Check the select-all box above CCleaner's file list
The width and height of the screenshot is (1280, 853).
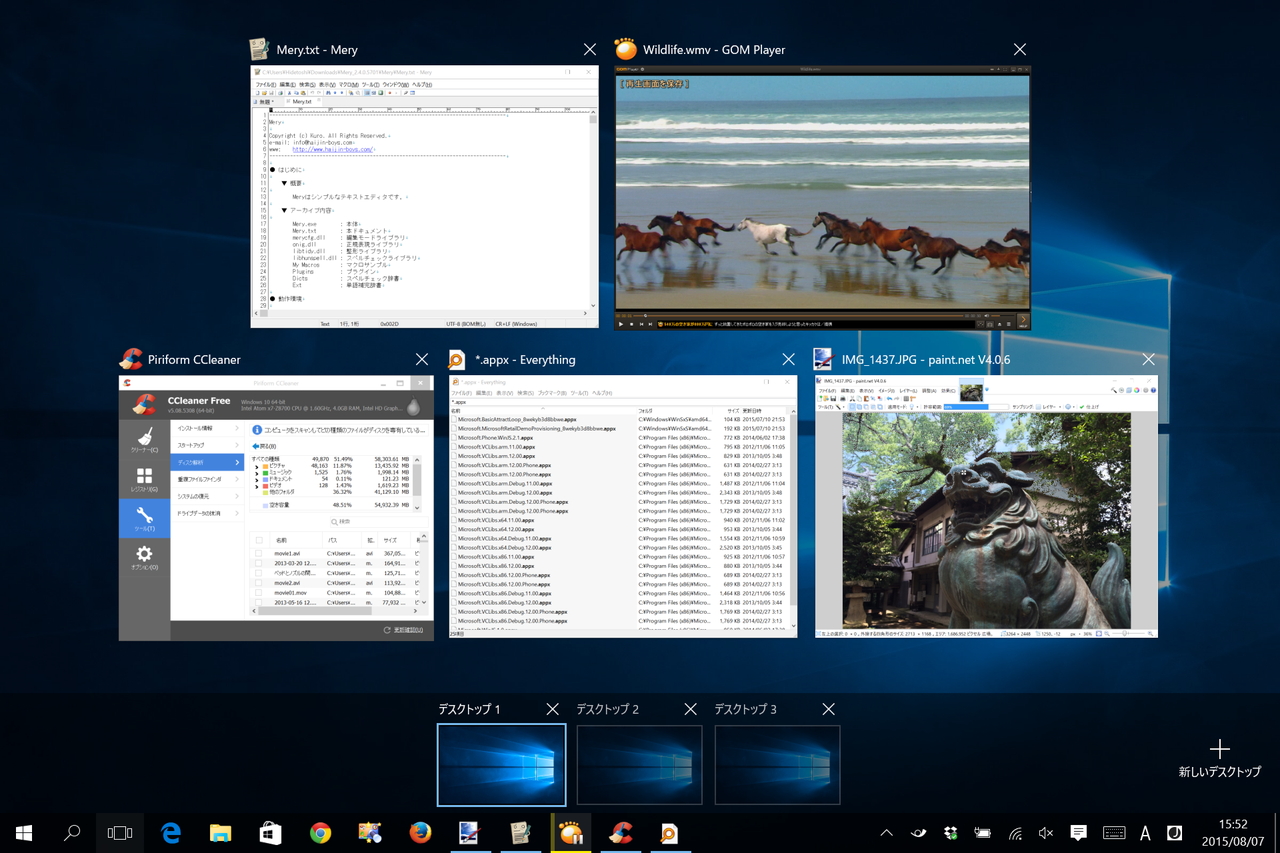pos(260,540)
